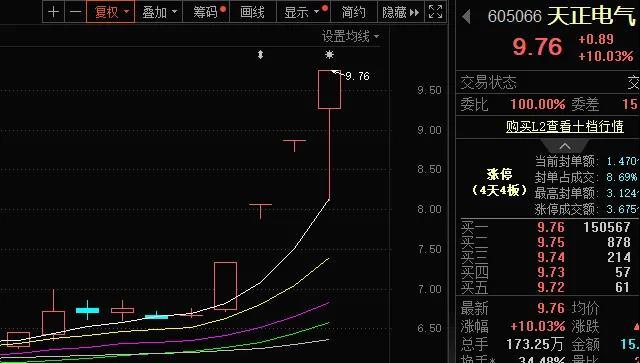
Task: Open the 复权 dropdown
Action: tap(111, 12)
